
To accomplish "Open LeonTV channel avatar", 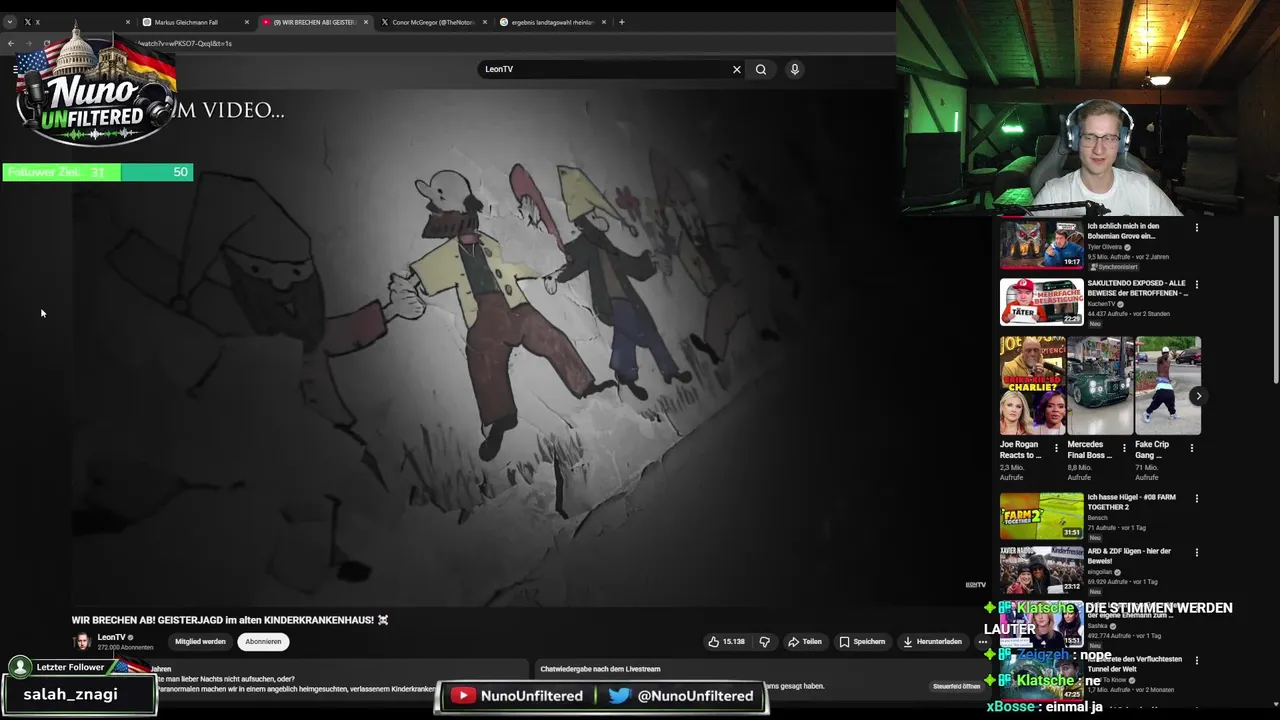I will (82, 642).
